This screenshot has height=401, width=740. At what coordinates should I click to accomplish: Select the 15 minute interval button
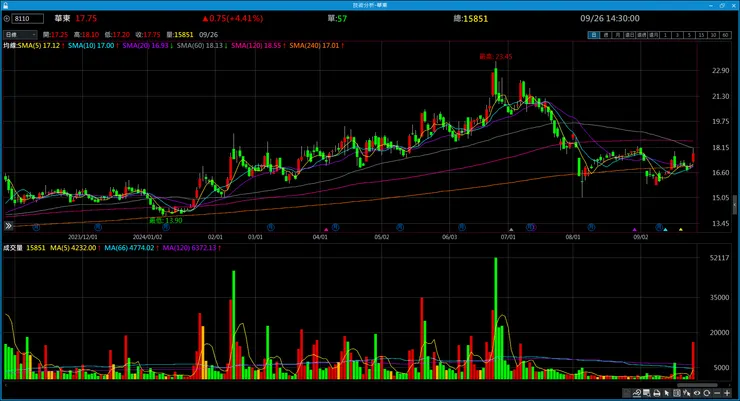coord(702,35)
